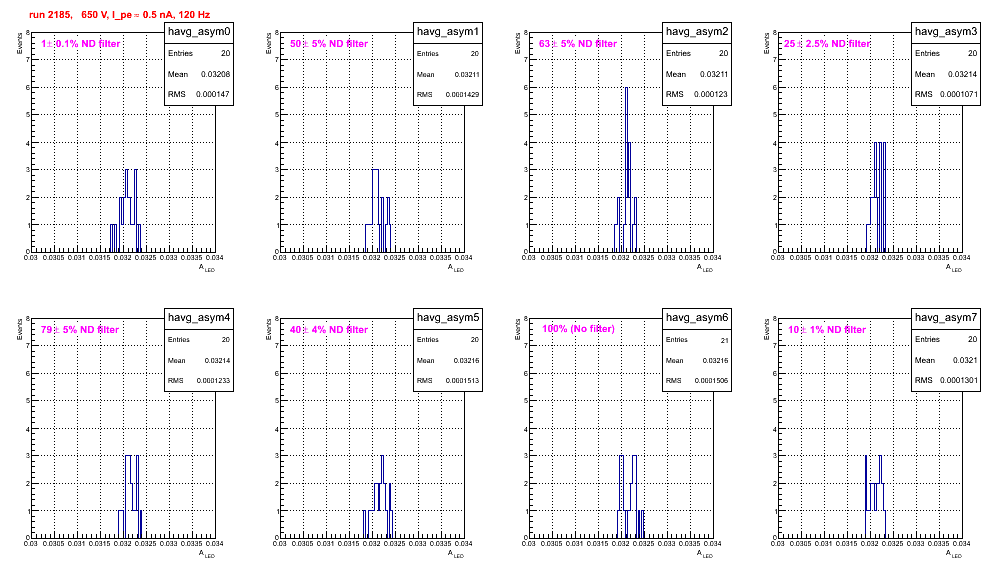Click the histogram bars in havg_asym3 plot
996x572 pixels.
pyautogui.click(x=876, y=197)
